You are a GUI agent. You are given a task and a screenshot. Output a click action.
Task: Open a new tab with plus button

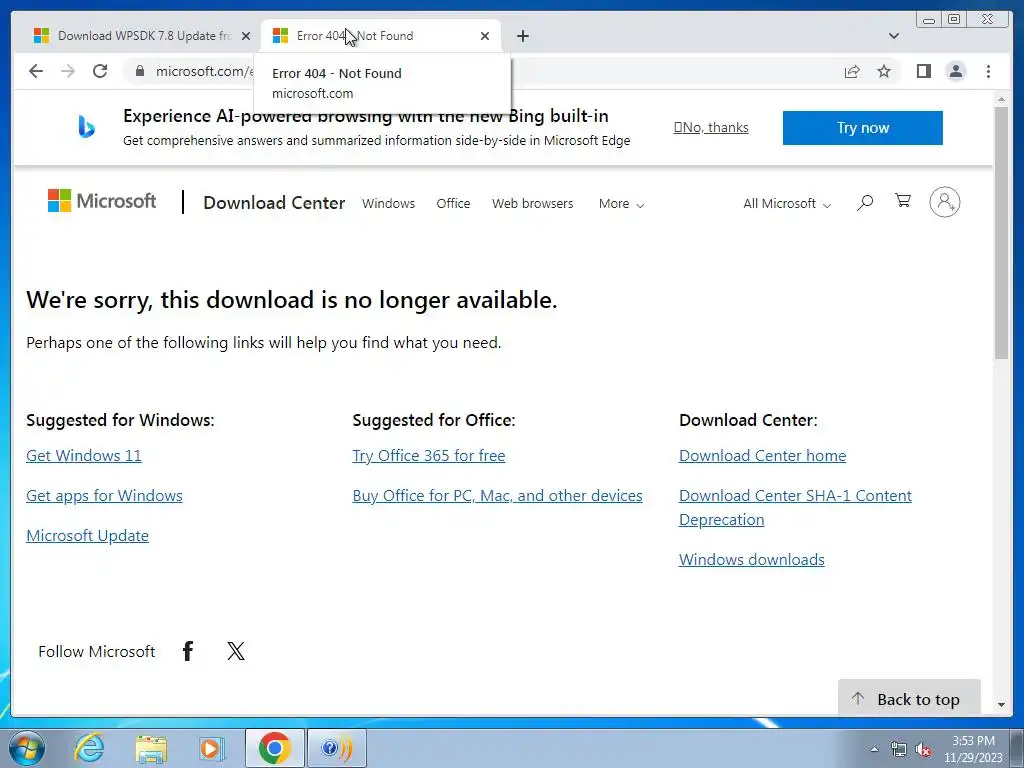coord(523,36)
